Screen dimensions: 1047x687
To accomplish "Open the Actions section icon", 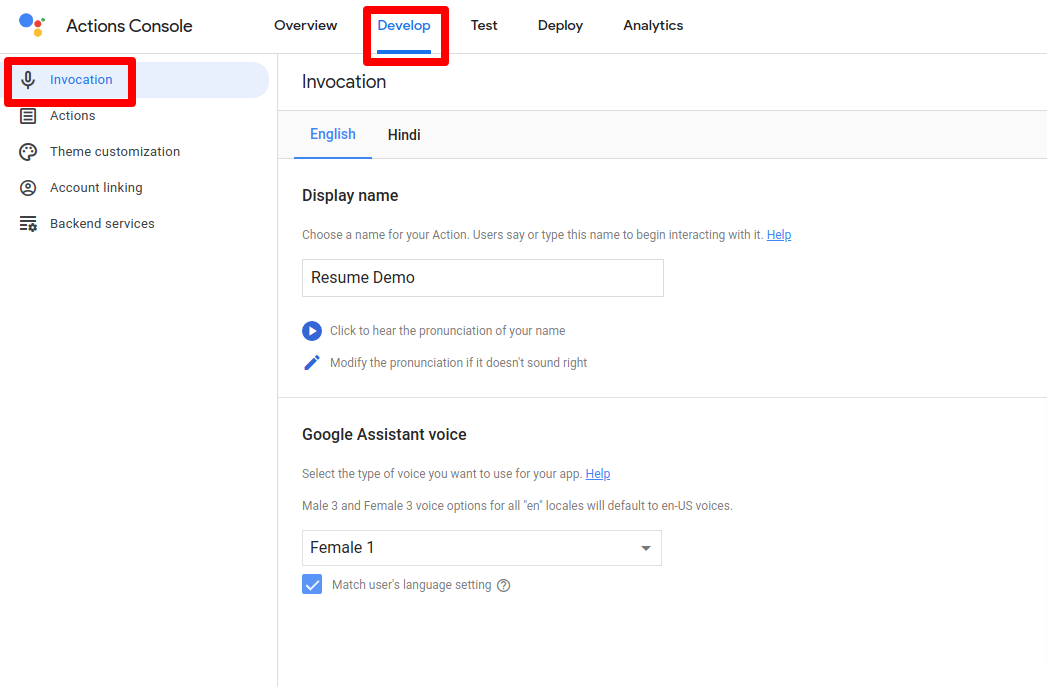I will [29, 115].
